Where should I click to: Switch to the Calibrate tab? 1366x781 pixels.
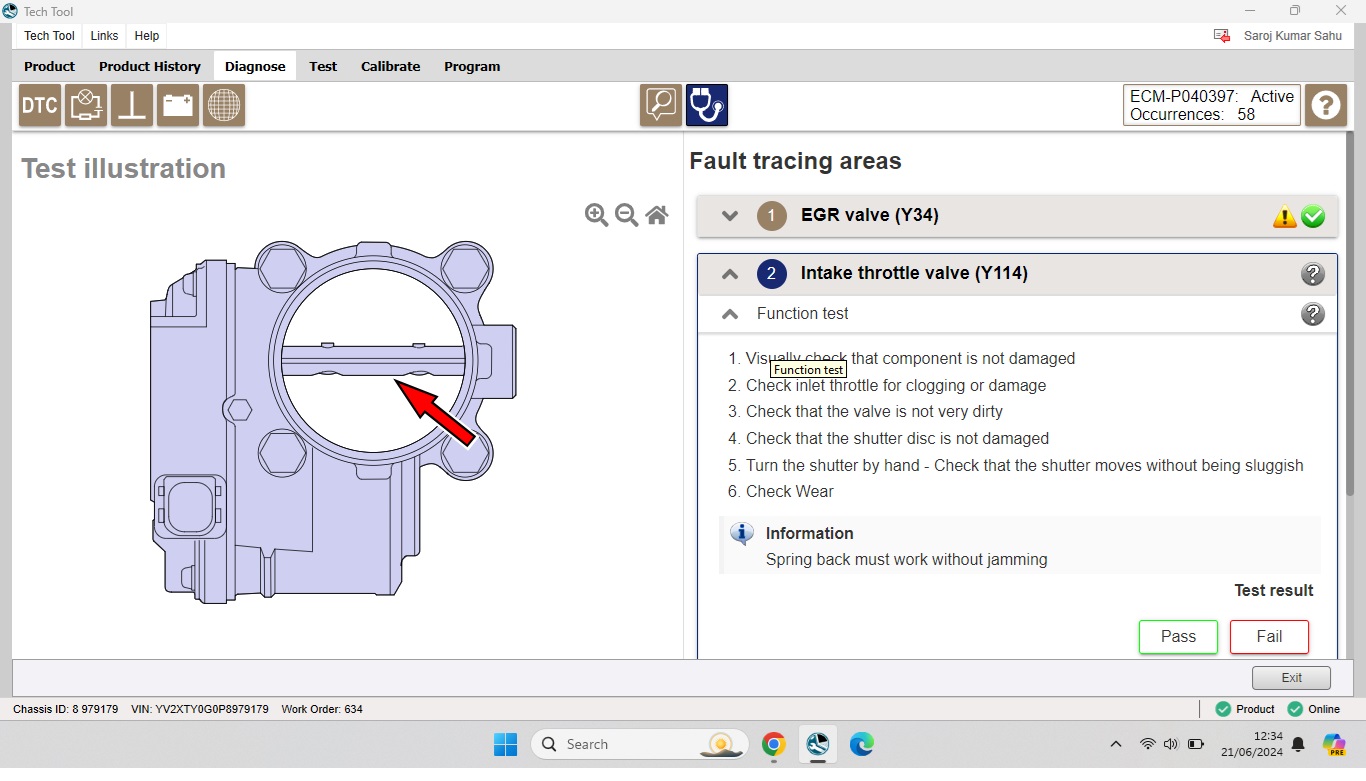pyautogui.click(x=390, y=66)
